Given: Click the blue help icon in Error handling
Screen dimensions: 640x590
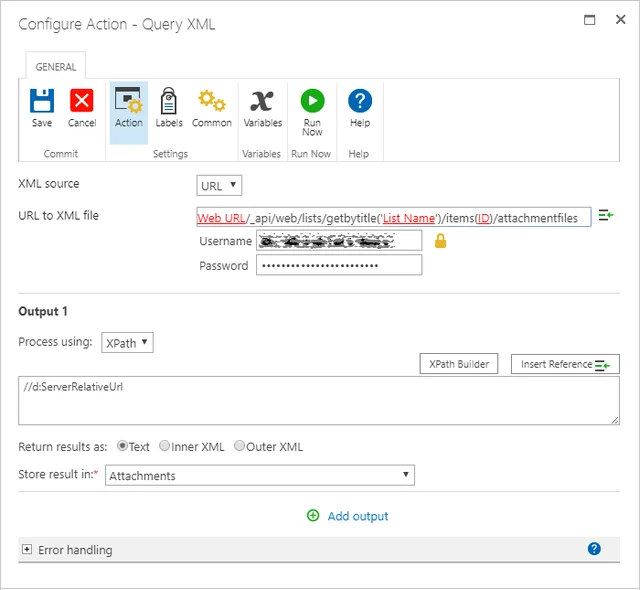Looking at the screenshot, I should [594, 549].
